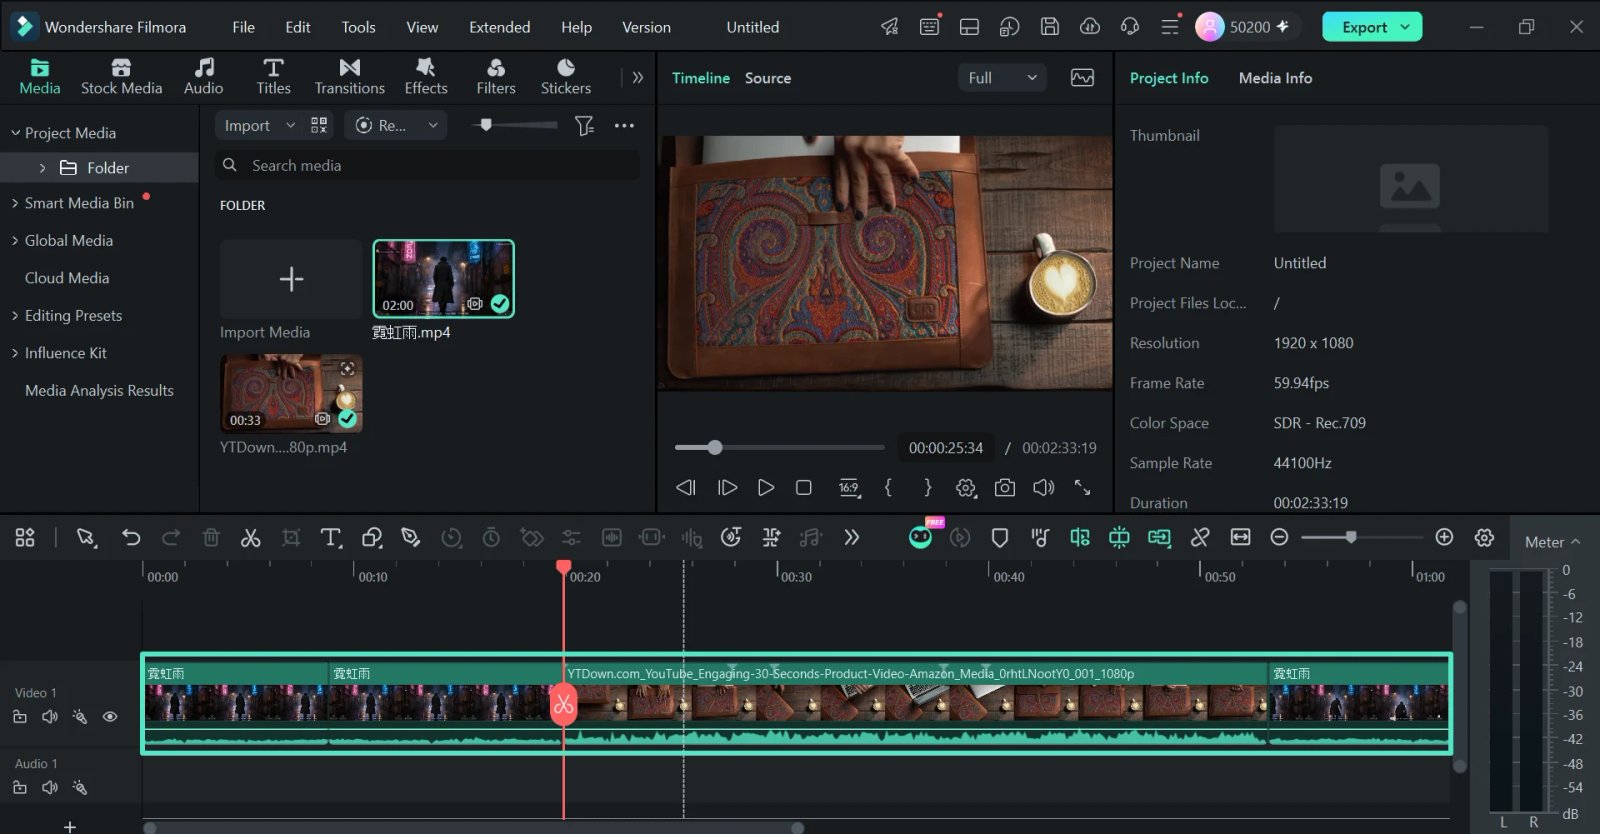1600x834 pixels.
Task: Expand the Global Media section
Action: (15, 241)
